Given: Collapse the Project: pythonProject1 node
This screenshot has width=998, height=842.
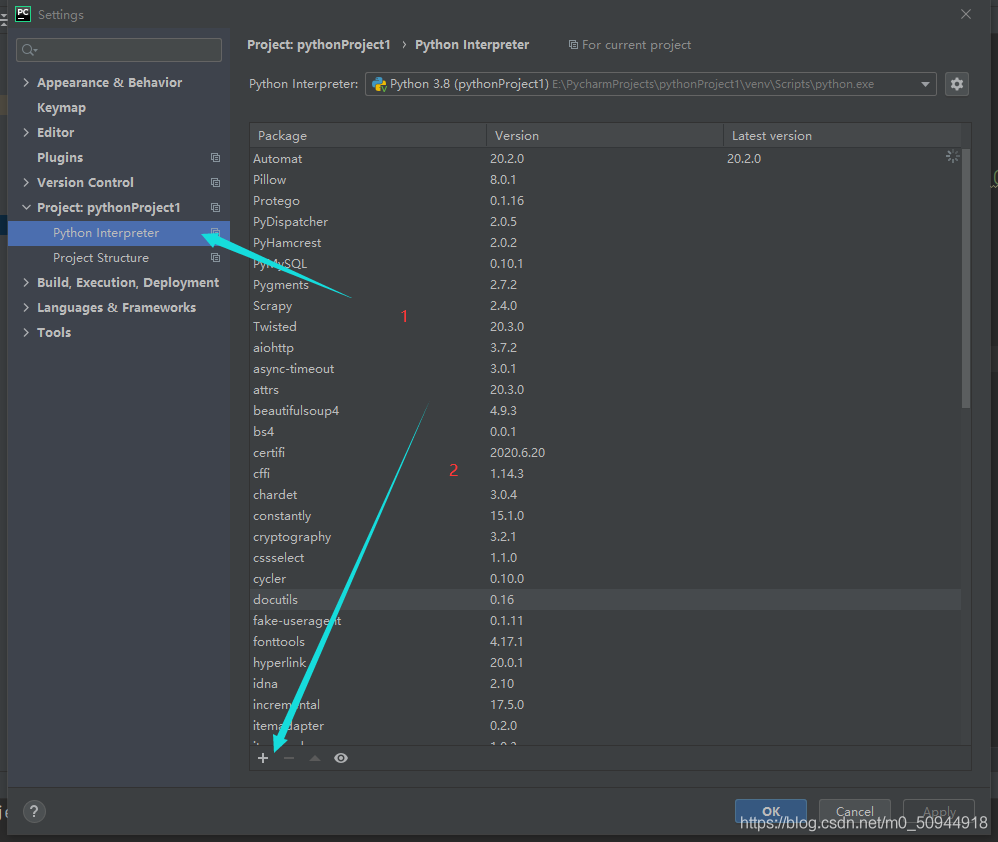Looking at the screenshot, I should coord(26,208).
